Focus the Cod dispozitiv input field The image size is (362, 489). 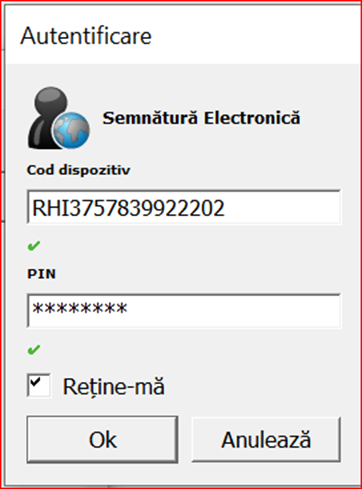(x=184, y=207)
